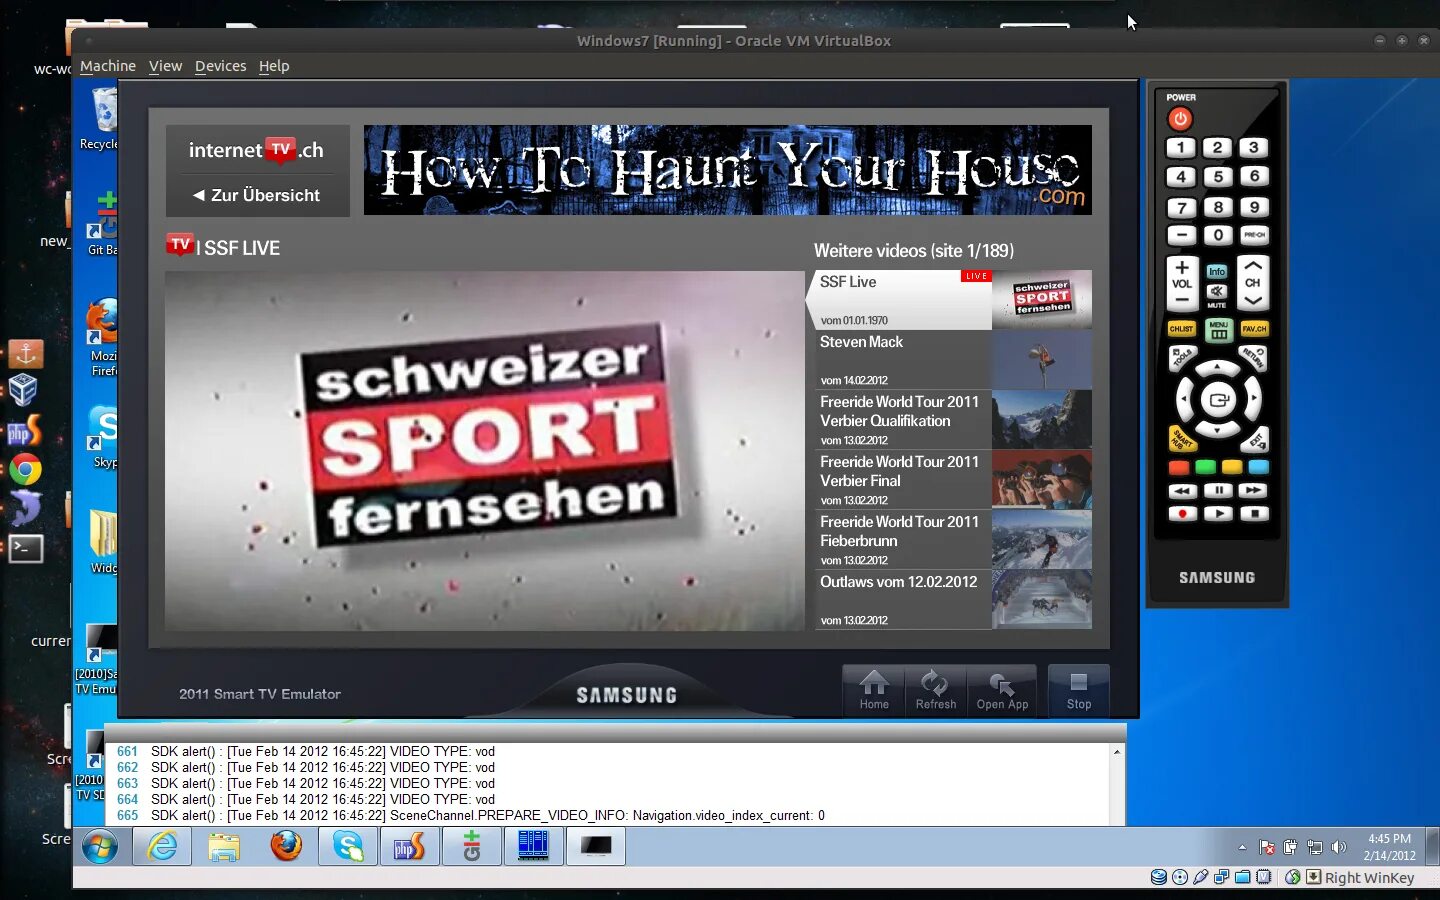The height and width of the screenshot is (900, 1440).
Task: Click channel down chevron on the remote
Action: [1253, 299]
